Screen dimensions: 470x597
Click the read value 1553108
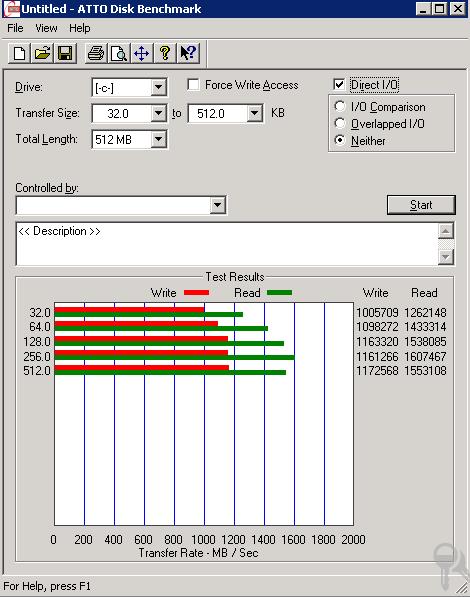(x=425, y=370)
